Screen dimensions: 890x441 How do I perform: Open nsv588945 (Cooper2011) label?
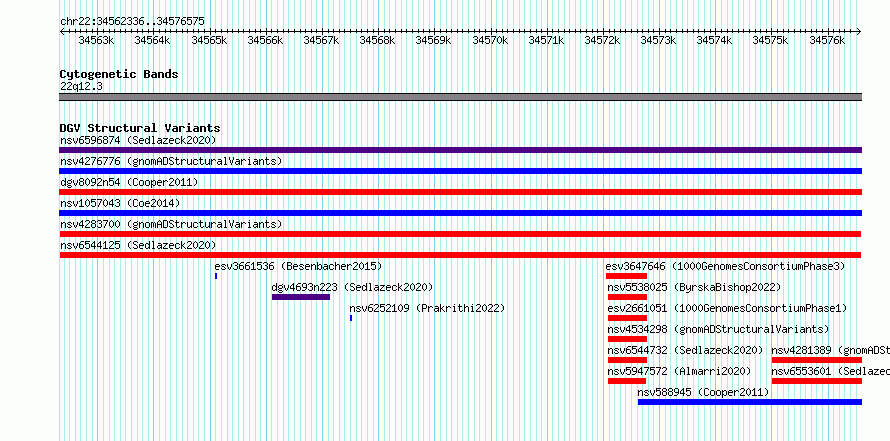(703, 392)
